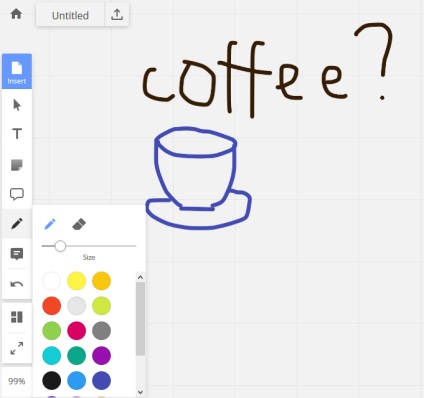Click the color palette scrollbar thumb
Screen dimensions: 424x398
click(140, 319)
